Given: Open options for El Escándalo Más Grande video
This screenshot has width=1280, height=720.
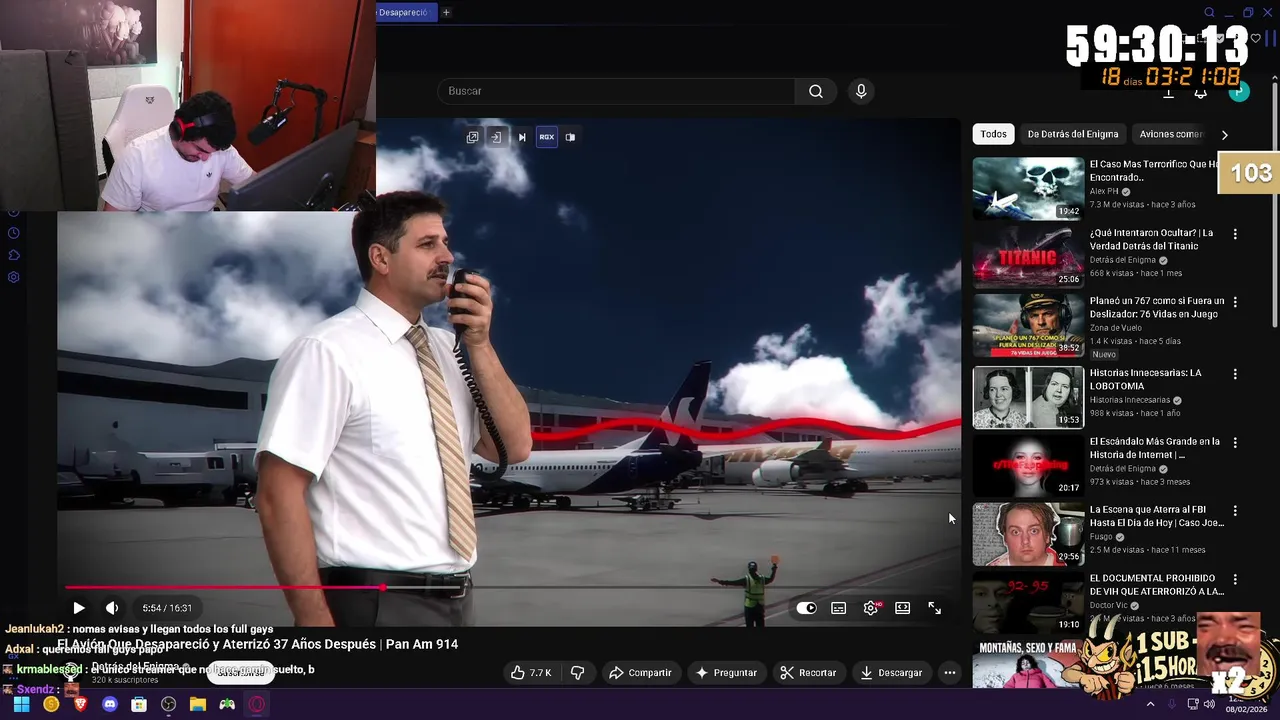Looking at the screenshot, I should pos(1235,442).
